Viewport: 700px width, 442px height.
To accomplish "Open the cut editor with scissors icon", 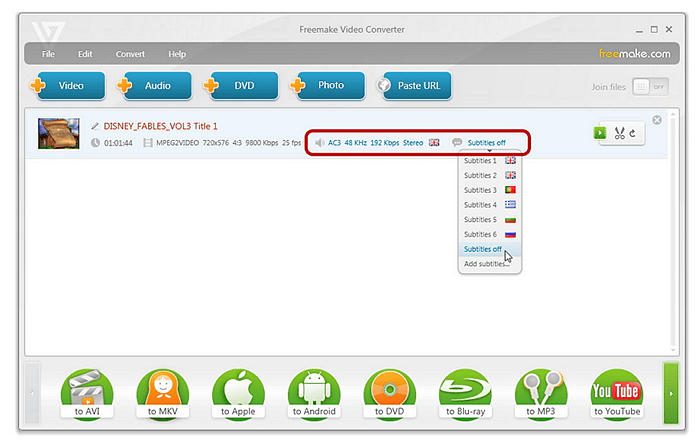I will [x=619, y=133].
